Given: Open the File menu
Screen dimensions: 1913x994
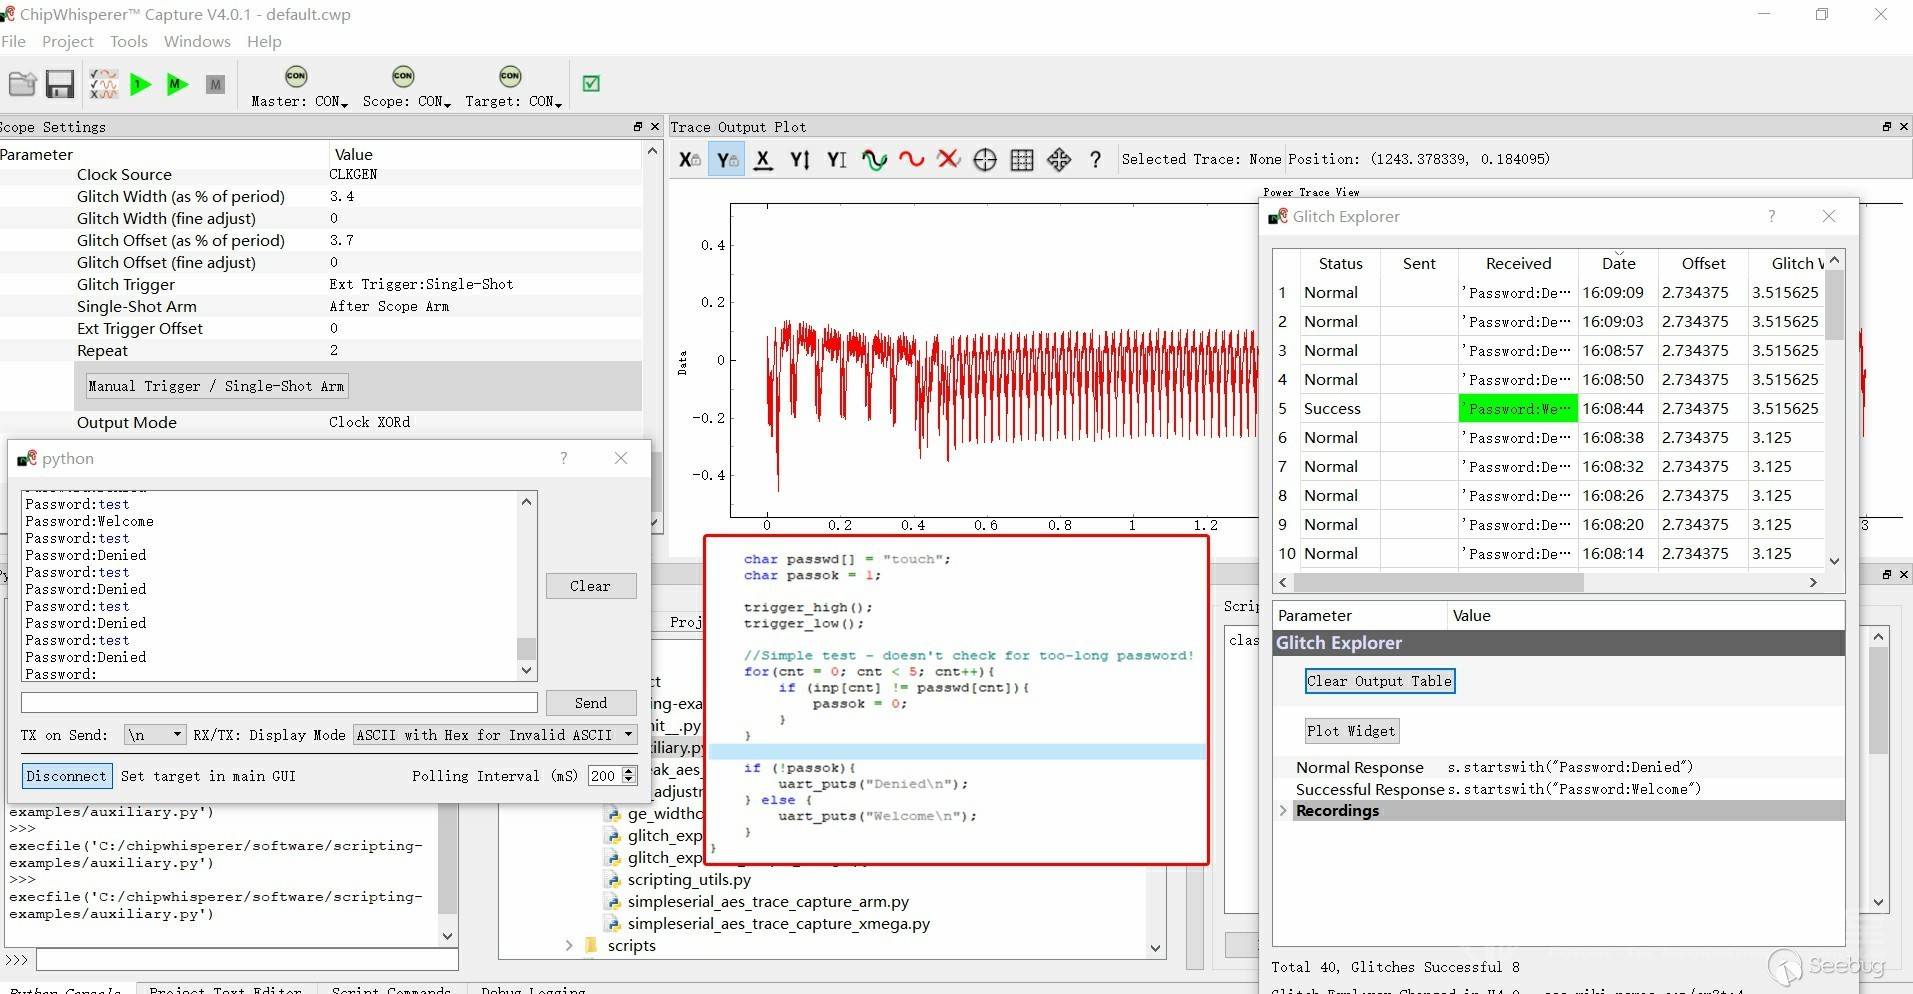Looking at the screenshot, I should [x=14, y=41].
